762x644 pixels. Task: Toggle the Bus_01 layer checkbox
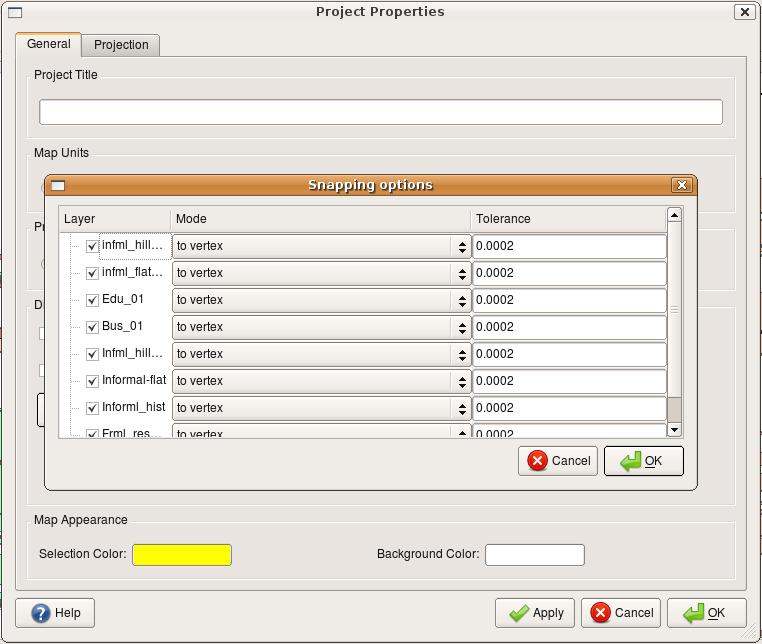click(x=92, y=327)
